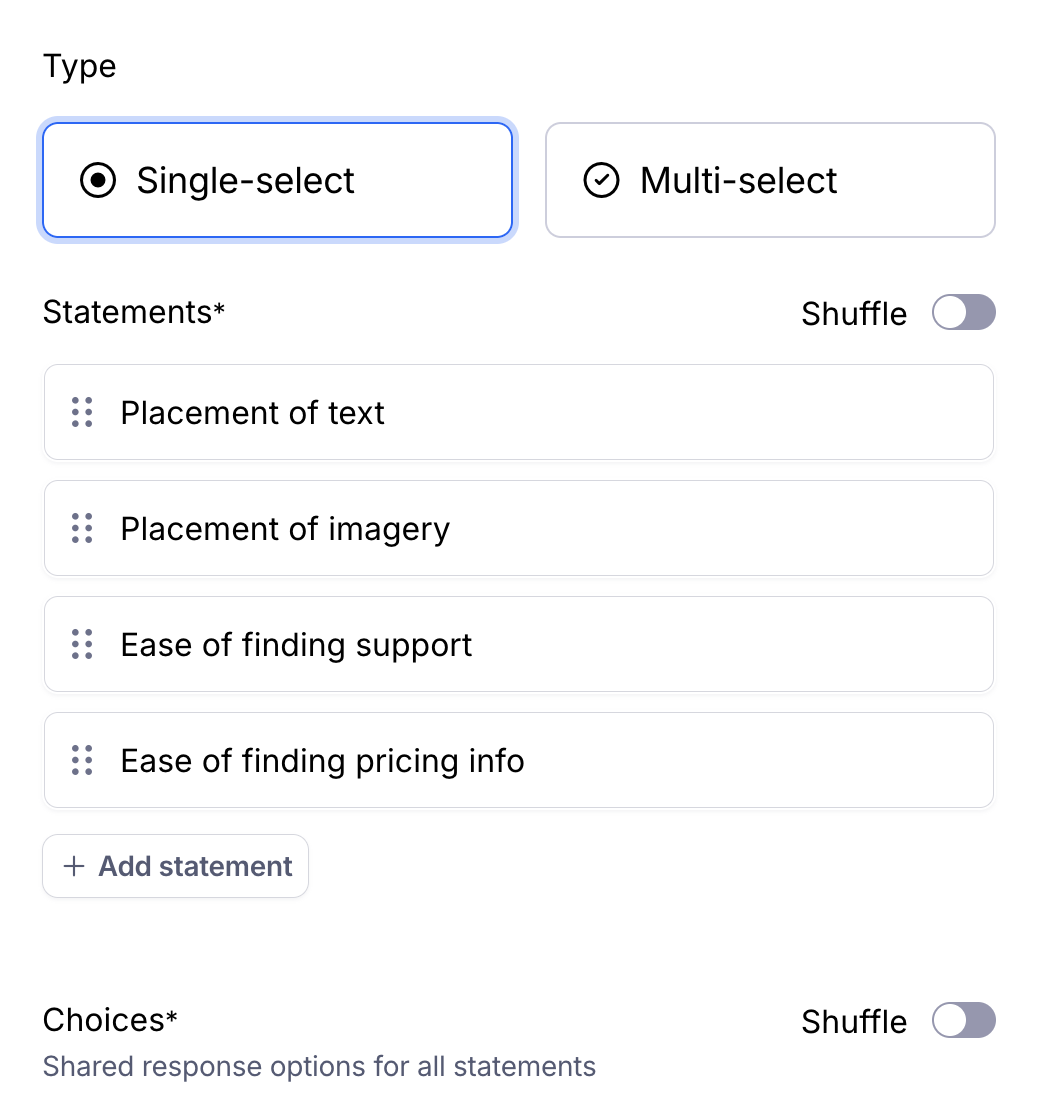Choose Single-select question type

(277, 180)
